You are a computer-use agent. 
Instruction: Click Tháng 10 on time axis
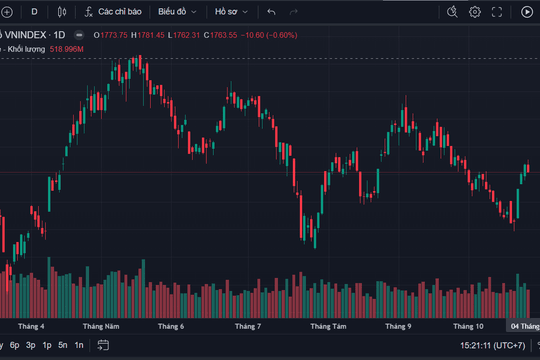tap(468, 326)
